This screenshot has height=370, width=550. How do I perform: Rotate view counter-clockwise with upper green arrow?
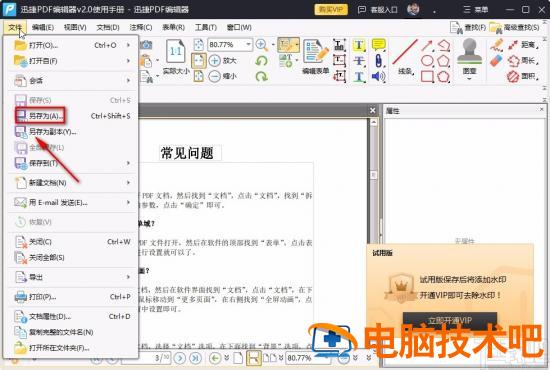[261, 60]
